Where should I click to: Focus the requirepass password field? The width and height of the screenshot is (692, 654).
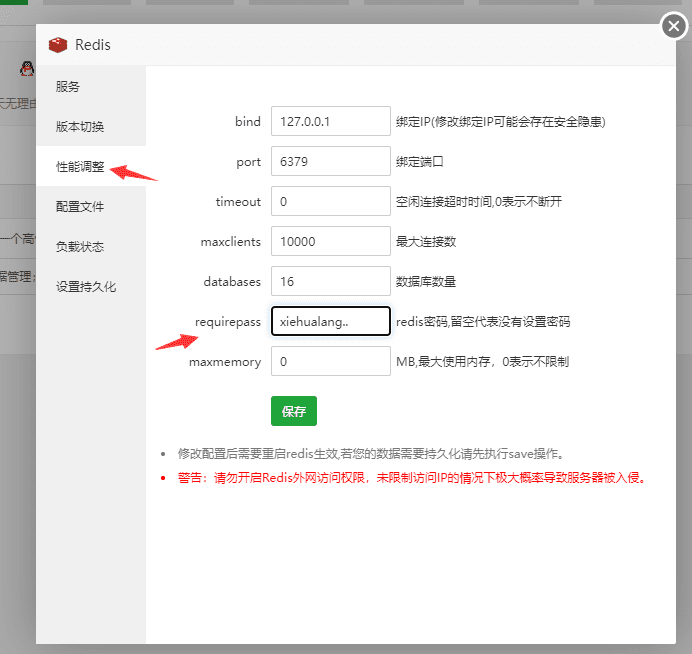point(329,321)
